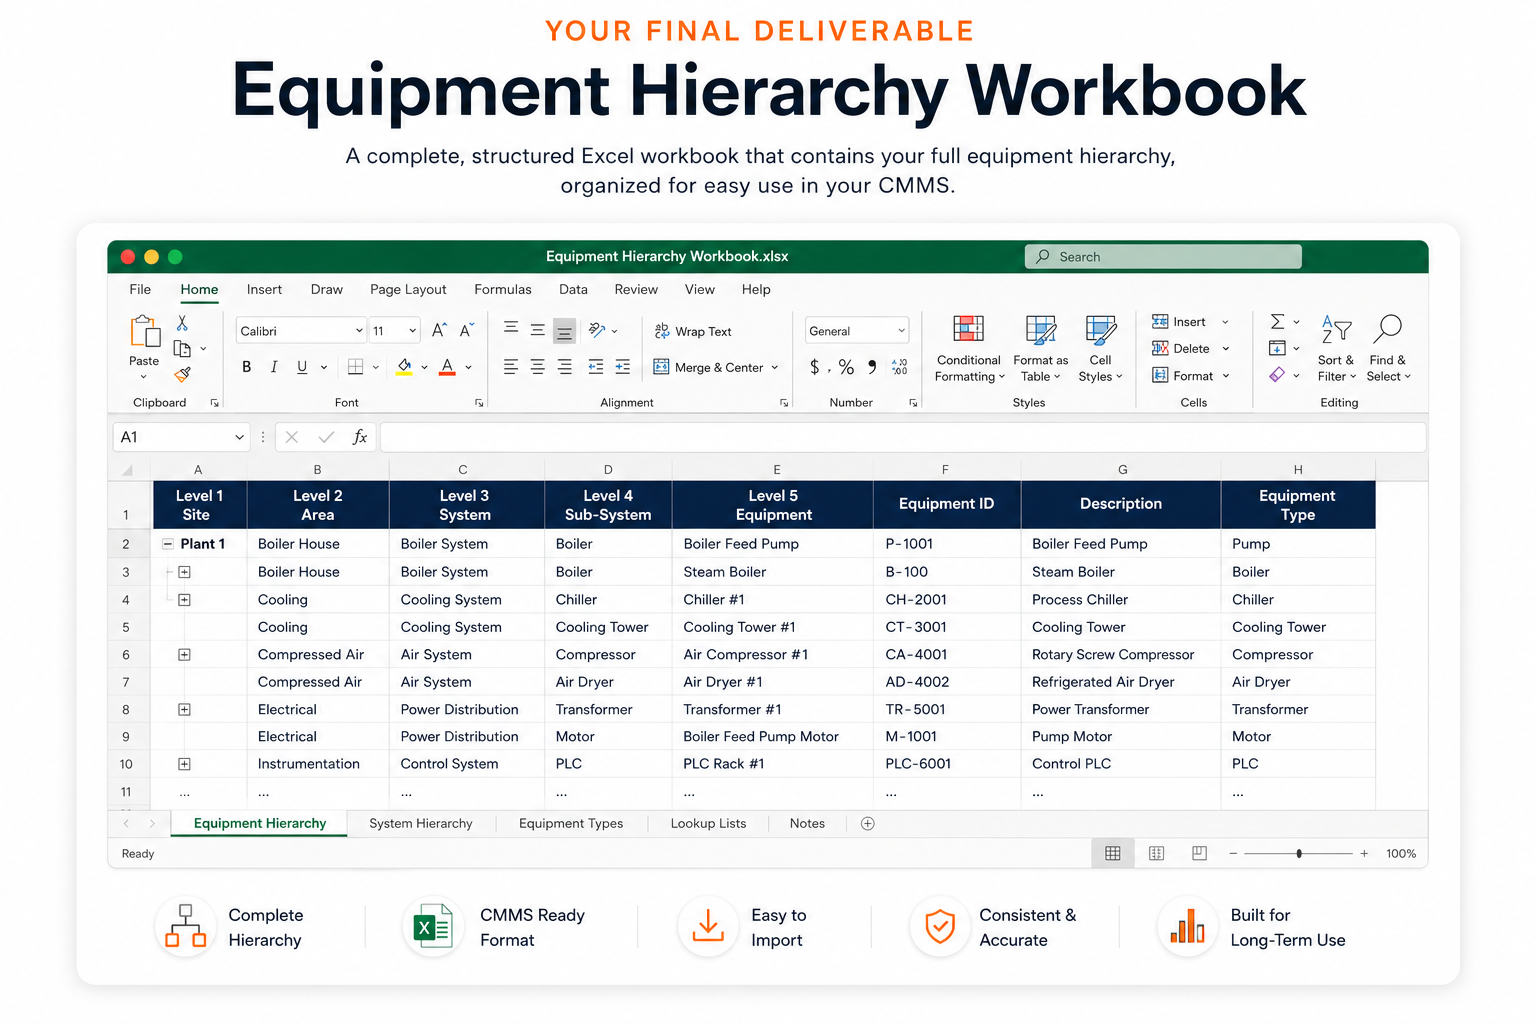The image size is (1536, 1024).
Task: Click the Copy icon
Action: (x=182, y=349)
